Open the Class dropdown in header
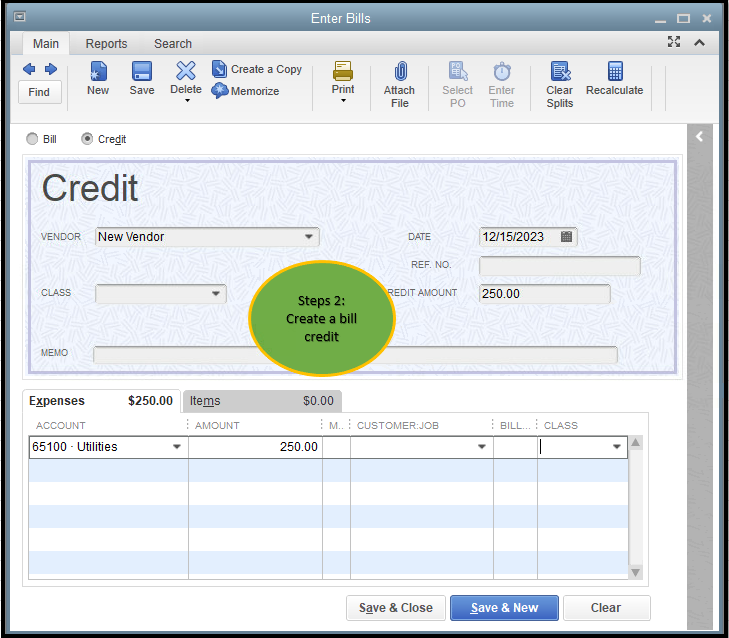This screenshot has height=638, width=729. [x=216, y=293]
